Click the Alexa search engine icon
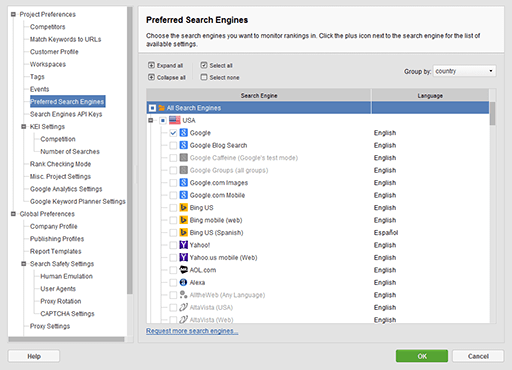Image resolution: width=512 pixels, height=370 pixels. pos(183,282)
